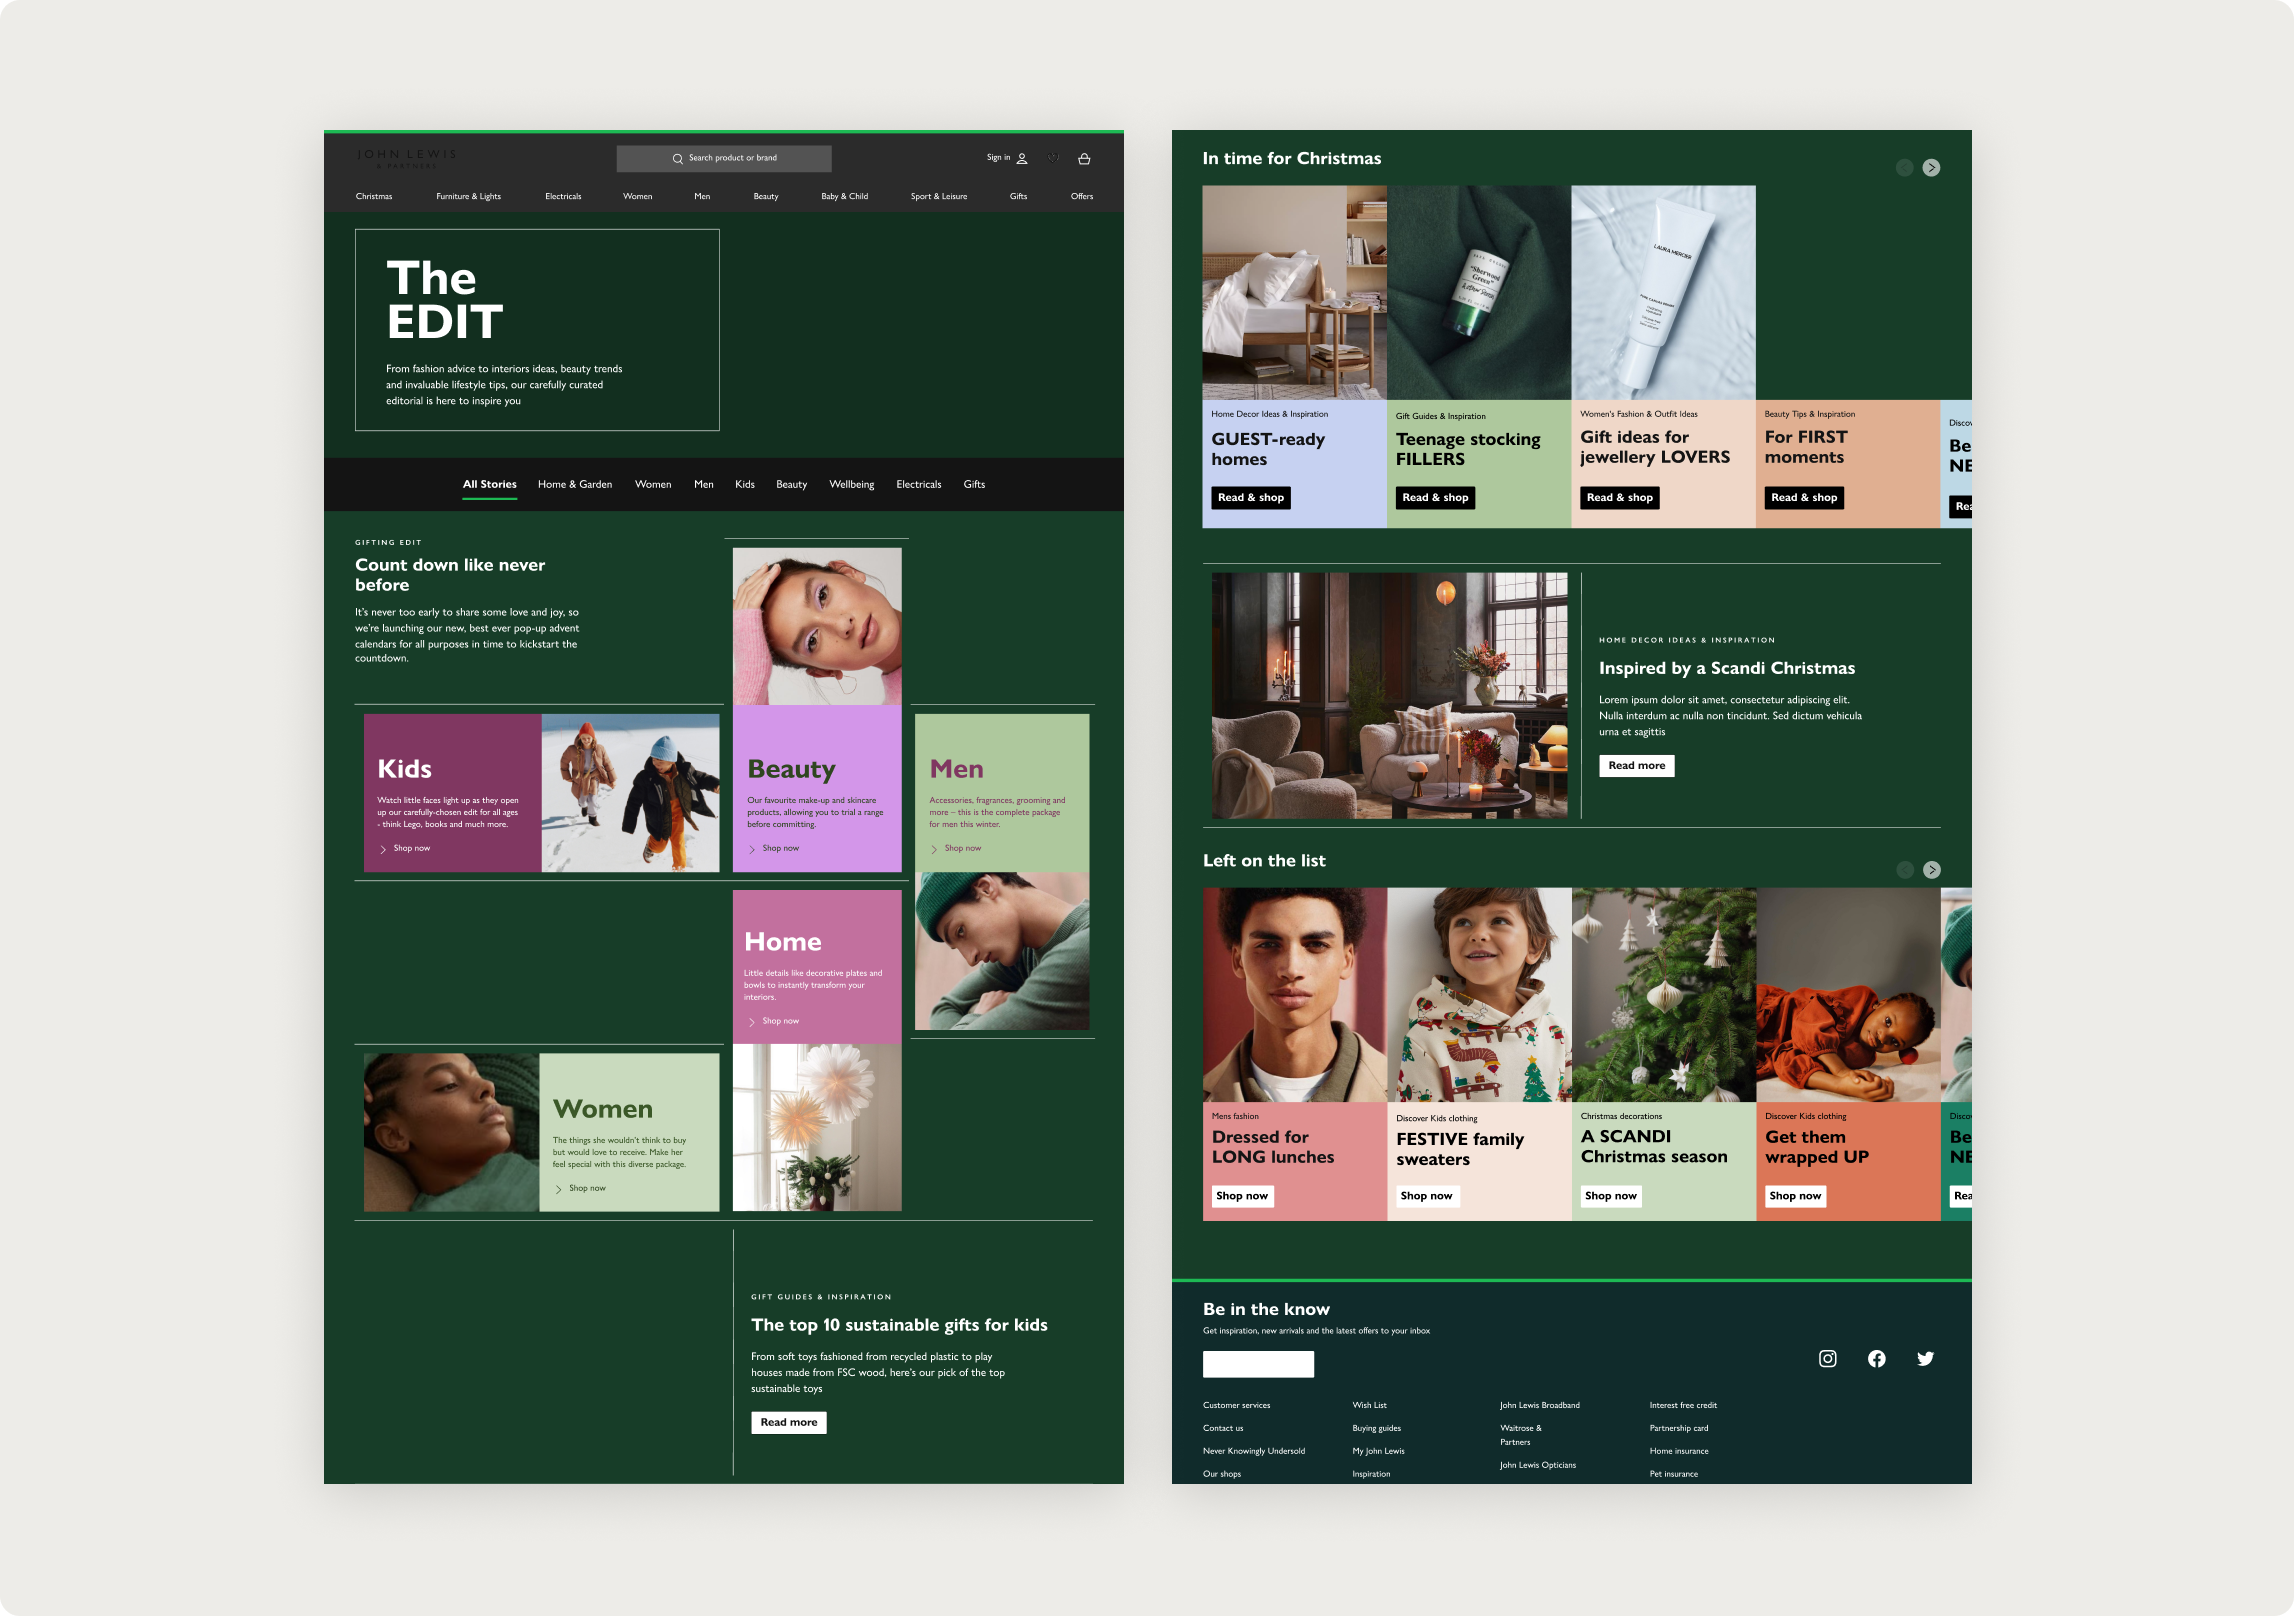
Task: Advance the In time for Christmas carousel
Action: 1931,168
